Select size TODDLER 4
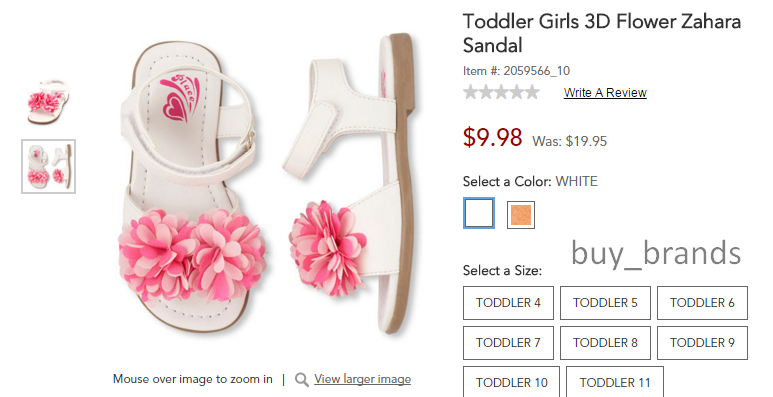Viewport: 773px width, 397px height. [508, 303]
